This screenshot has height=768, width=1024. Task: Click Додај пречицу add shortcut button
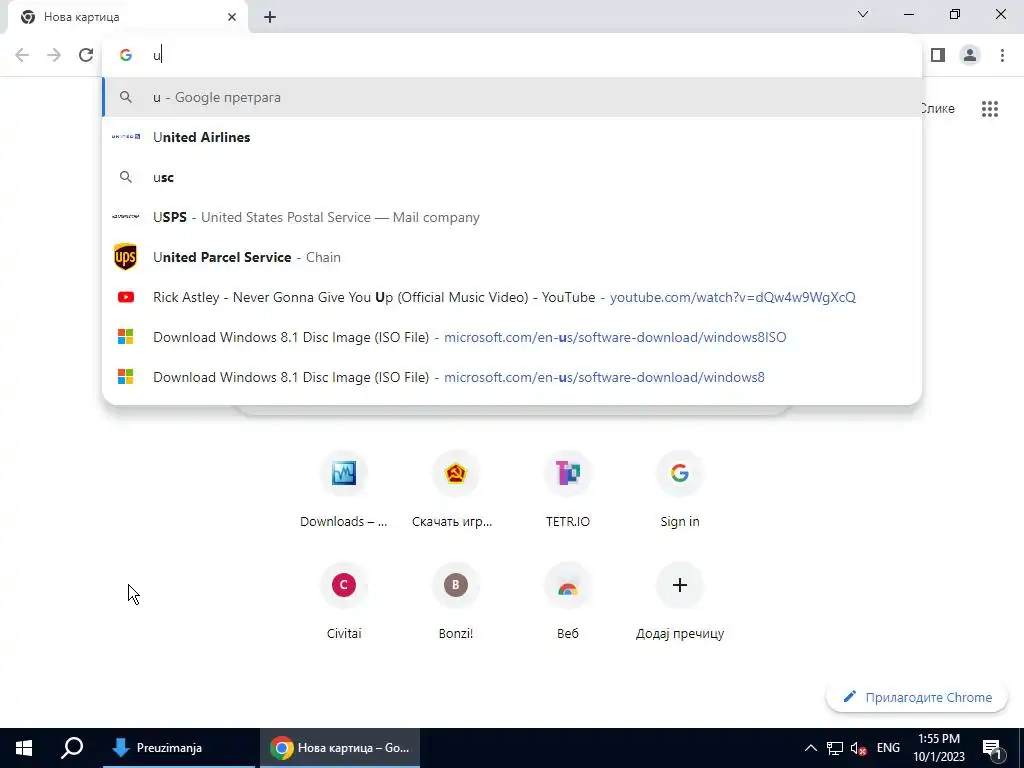click(x=679, y=600)
